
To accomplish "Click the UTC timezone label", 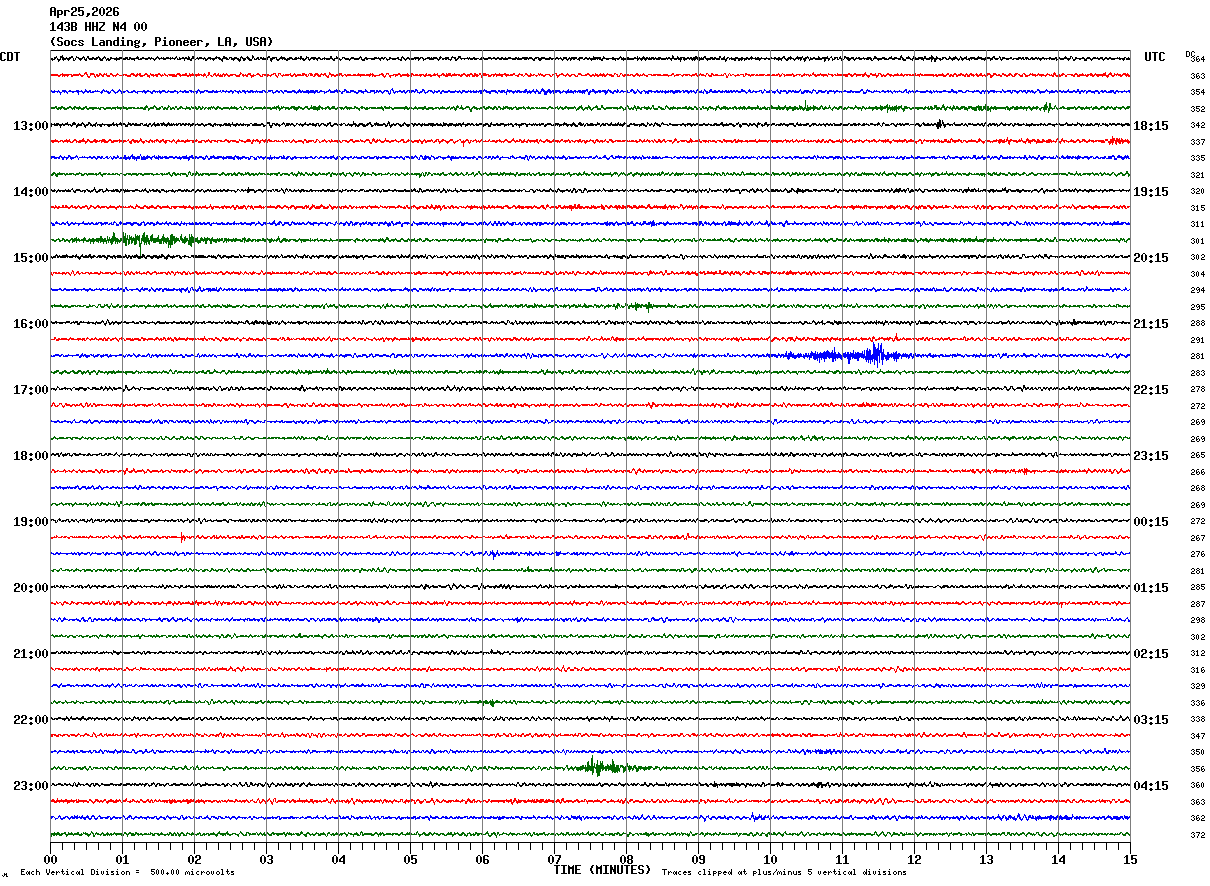I will coord(1155,57).
